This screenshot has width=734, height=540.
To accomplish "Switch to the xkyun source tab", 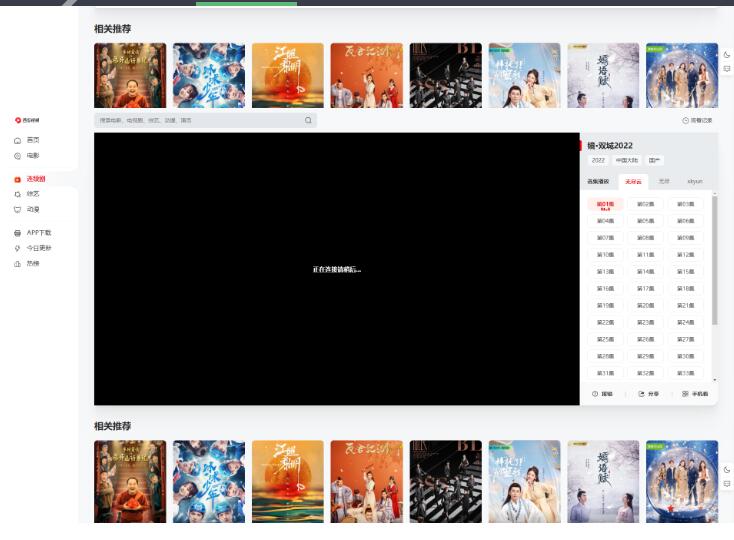I will 694,182.
